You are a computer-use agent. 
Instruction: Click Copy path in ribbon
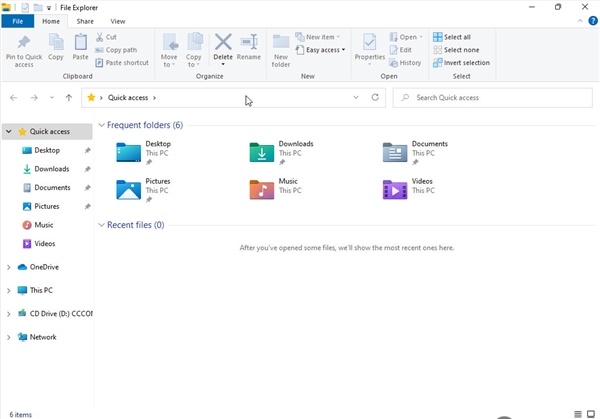pyautogui.click(x=116, y=50)
